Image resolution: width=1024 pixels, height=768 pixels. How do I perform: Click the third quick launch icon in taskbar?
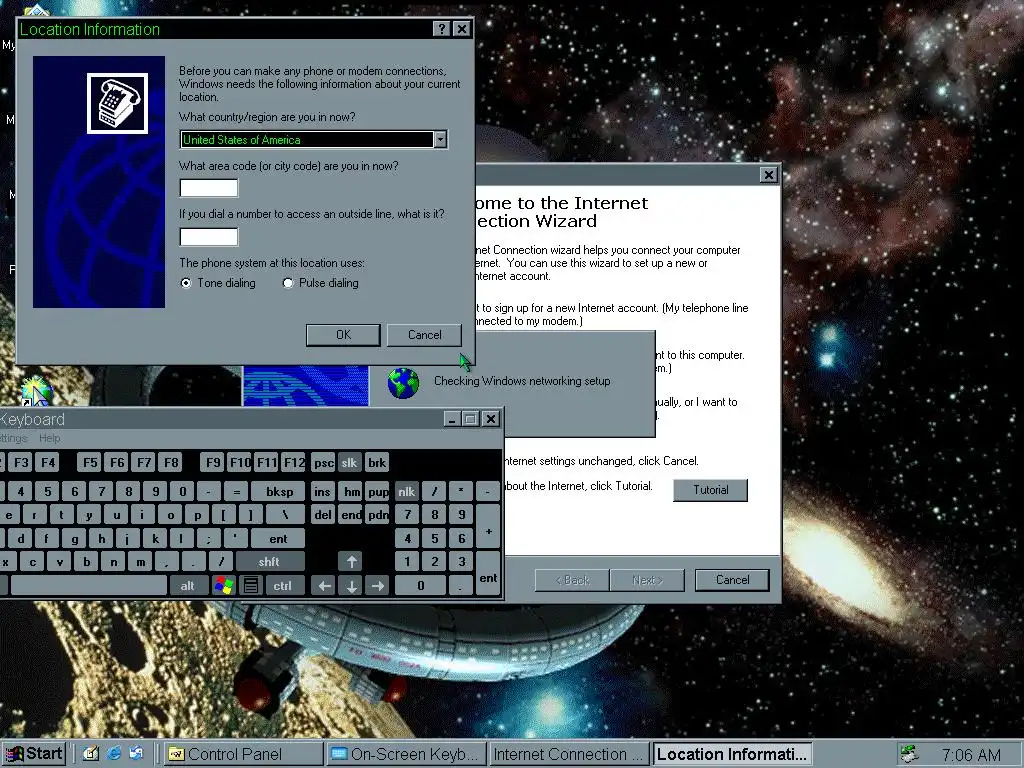136,754
